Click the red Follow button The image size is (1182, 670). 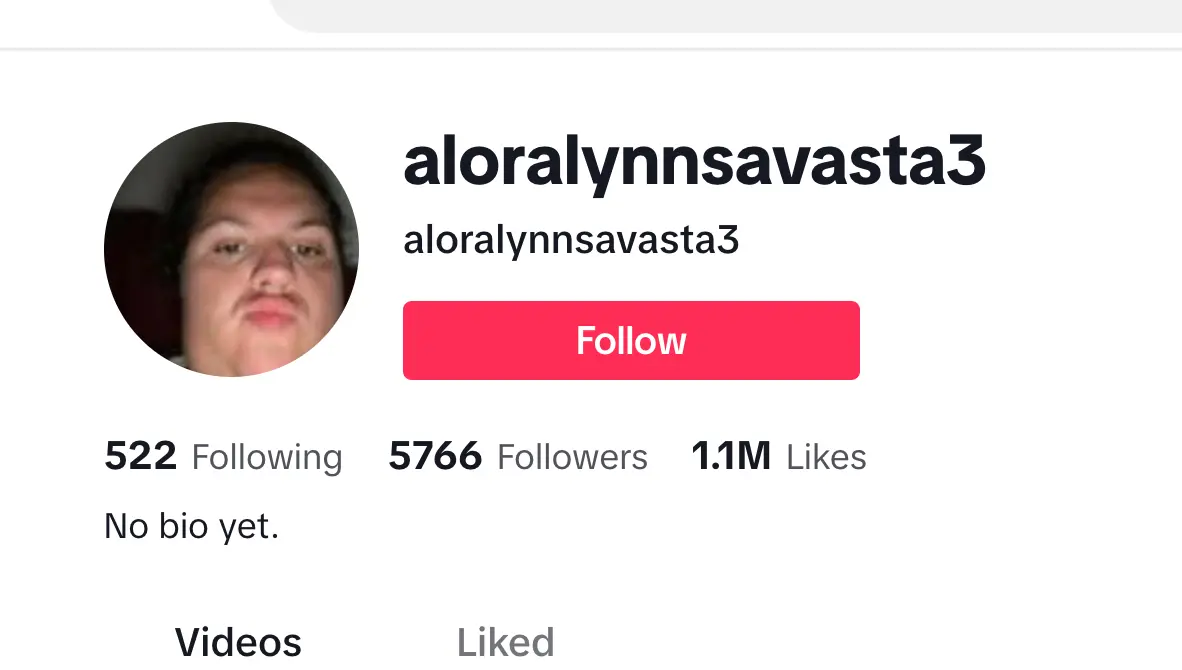coord(631,341)
